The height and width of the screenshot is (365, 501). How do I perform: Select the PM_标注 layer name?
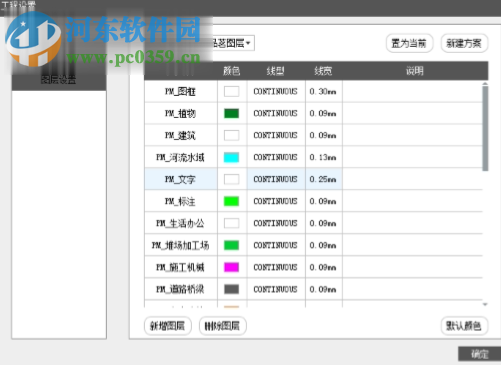181,201
